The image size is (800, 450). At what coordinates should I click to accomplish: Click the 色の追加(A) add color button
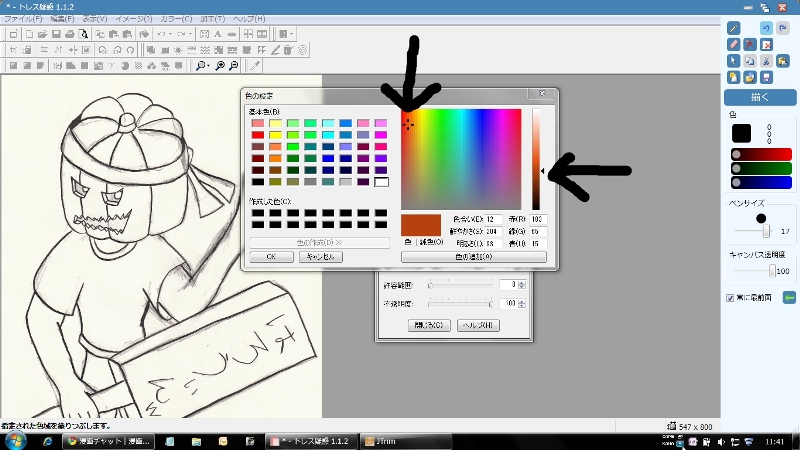(473, 257)
